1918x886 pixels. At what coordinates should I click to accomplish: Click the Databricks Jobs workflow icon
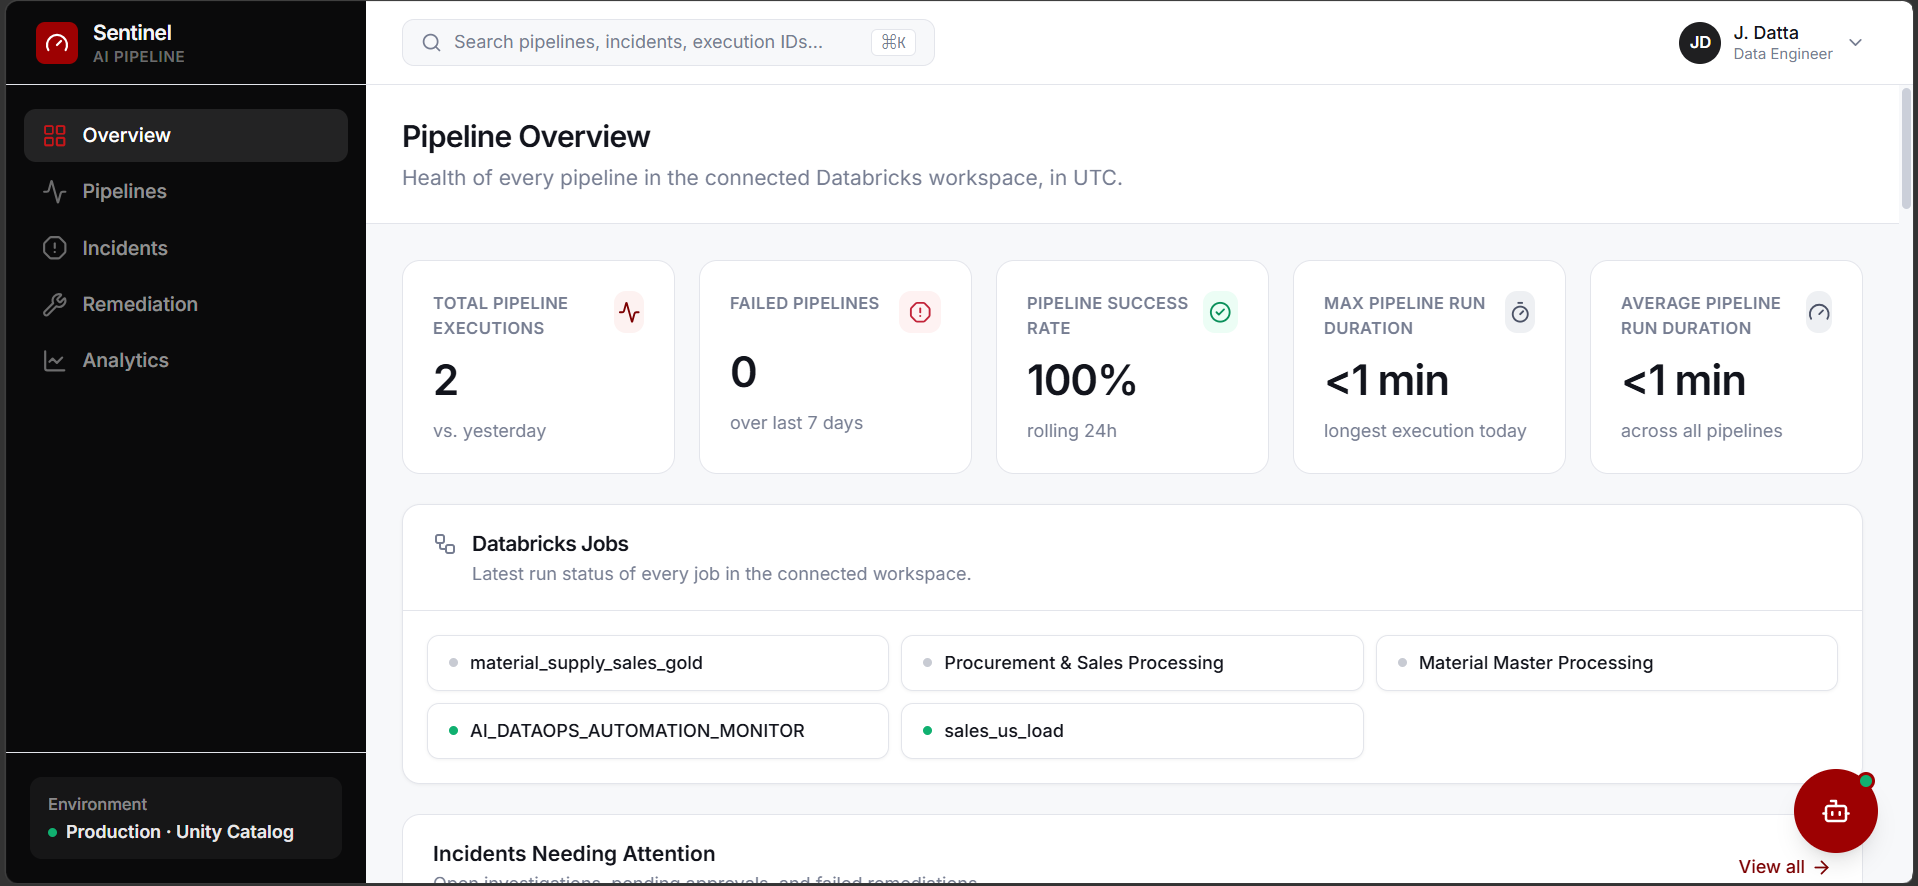445,544
